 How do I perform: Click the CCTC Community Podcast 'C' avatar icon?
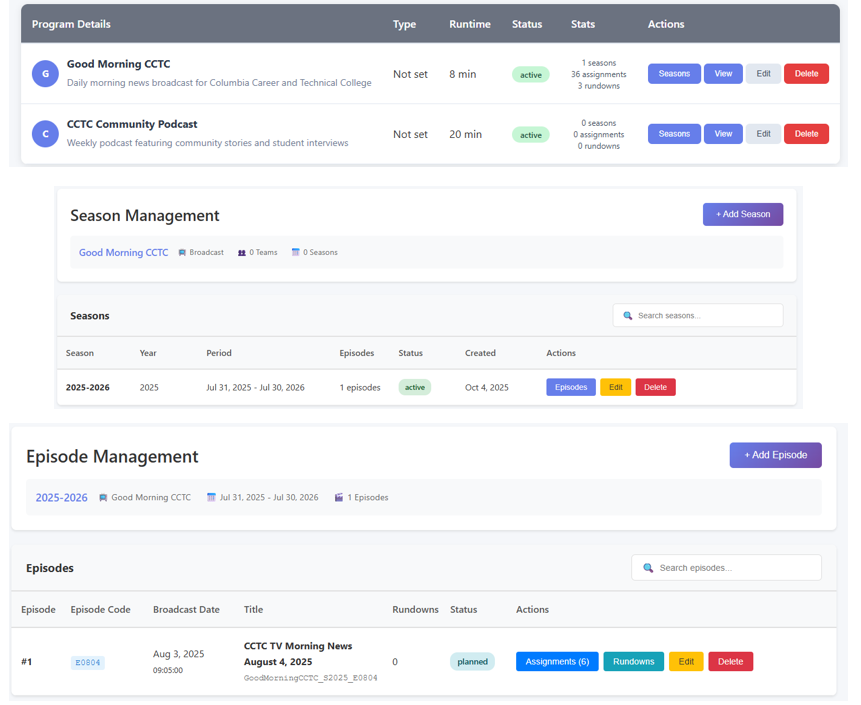(45, 134)
